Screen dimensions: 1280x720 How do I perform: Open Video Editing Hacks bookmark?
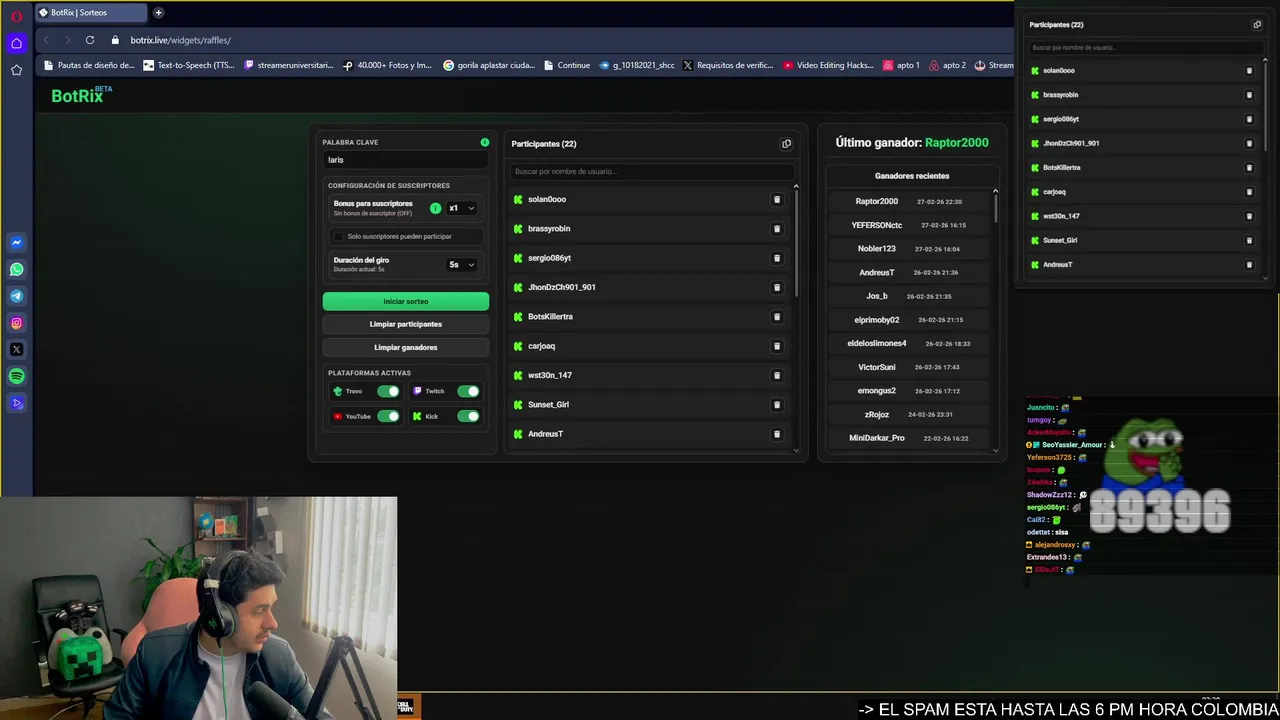click(x=829, y=66)
